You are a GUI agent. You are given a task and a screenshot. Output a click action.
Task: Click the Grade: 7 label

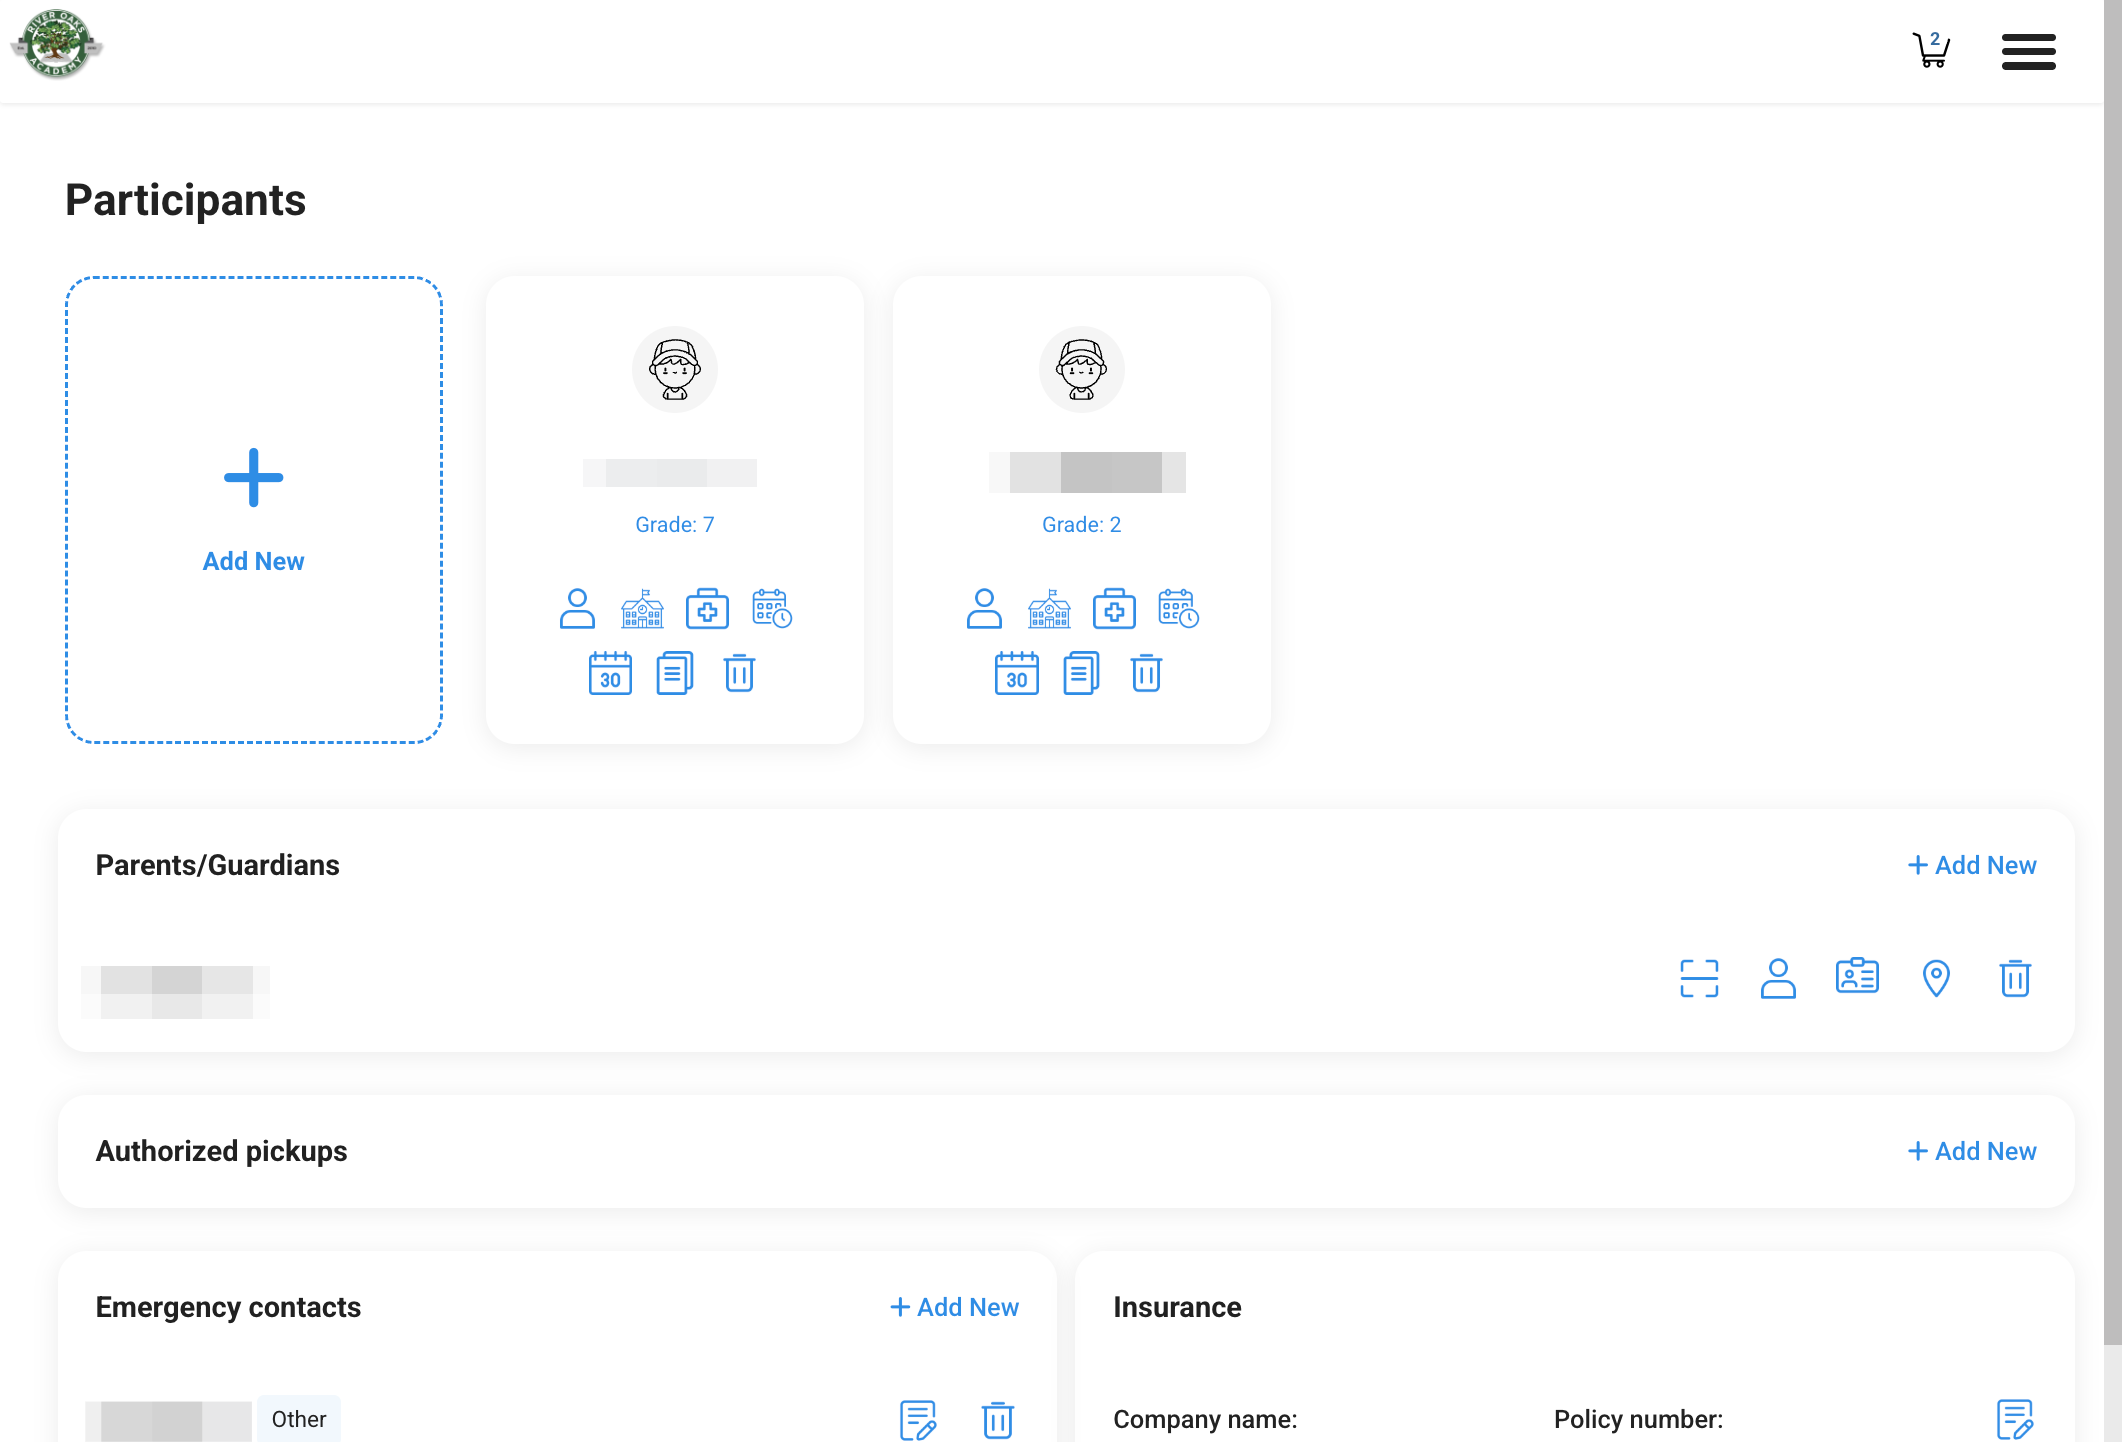(x=675, y=525)
